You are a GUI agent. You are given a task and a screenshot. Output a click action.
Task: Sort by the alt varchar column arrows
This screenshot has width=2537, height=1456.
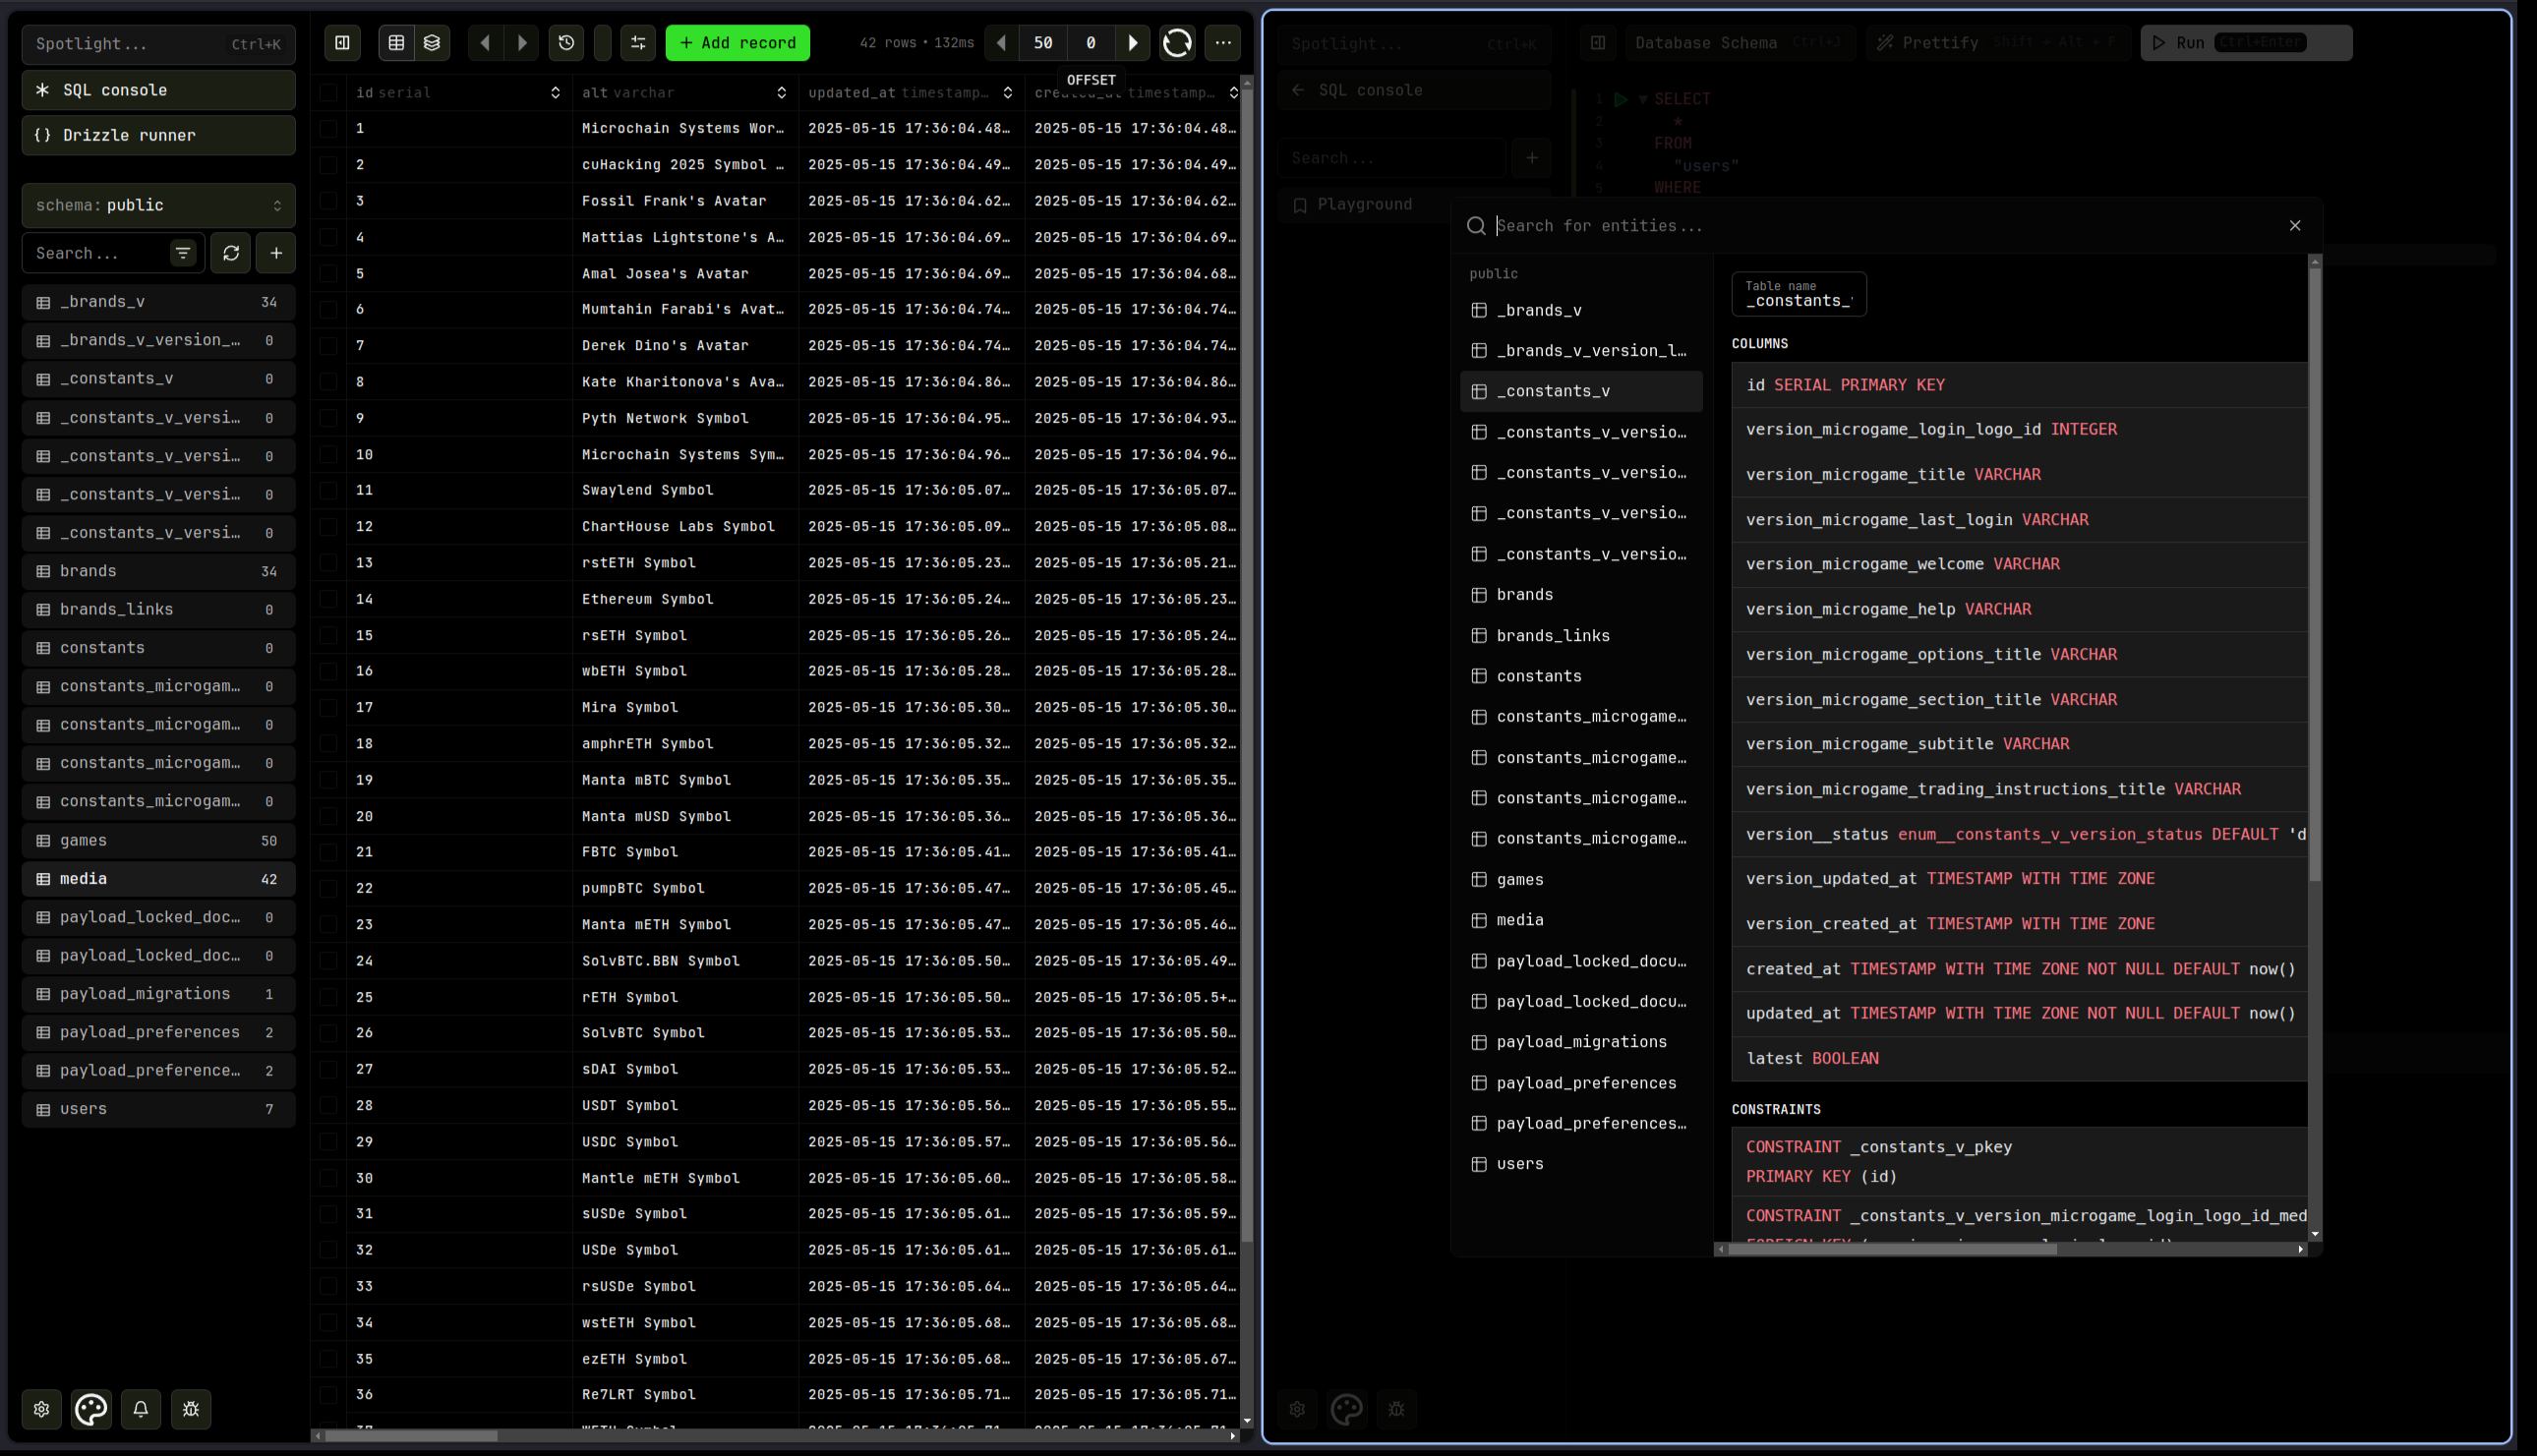pos(781,92)
